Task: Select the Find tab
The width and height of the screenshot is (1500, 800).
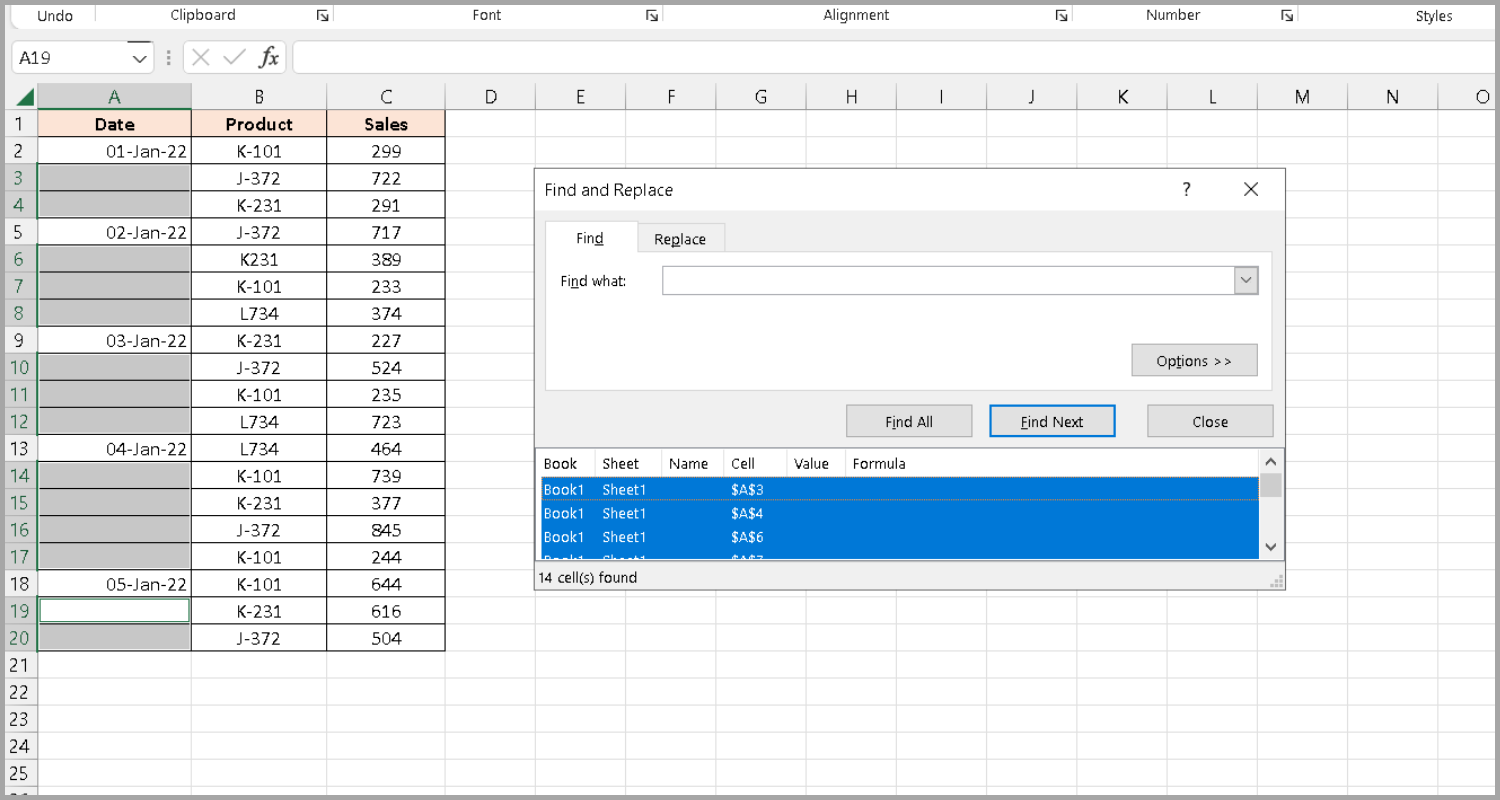Action: [589, 238]
